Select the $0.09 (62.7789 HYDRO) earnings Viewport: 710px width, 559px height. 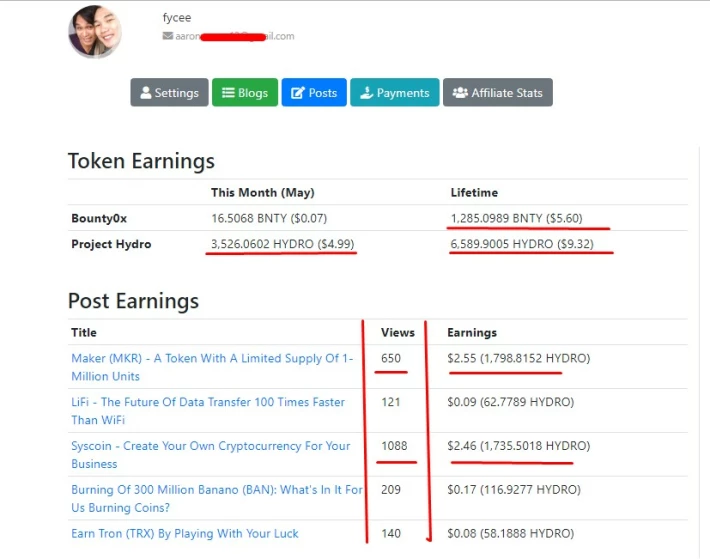click(x=510, y=402)
